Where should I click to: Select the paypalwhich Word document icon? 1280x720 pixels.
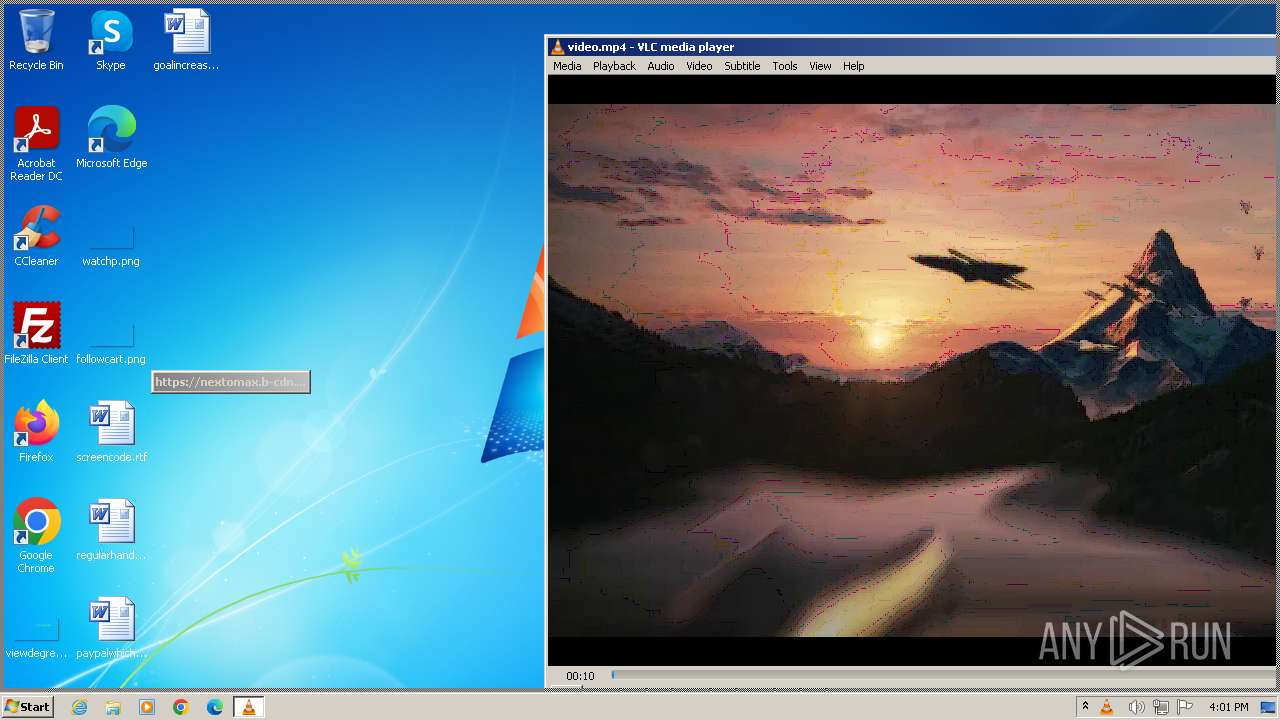(x=111, y=628)
